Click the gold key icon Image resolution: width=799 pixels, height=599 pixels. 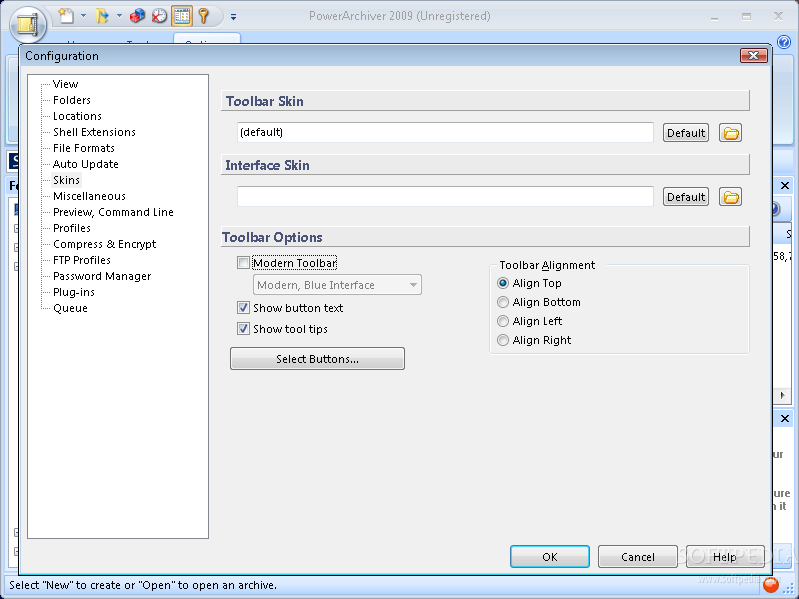(x=204, y=16)
